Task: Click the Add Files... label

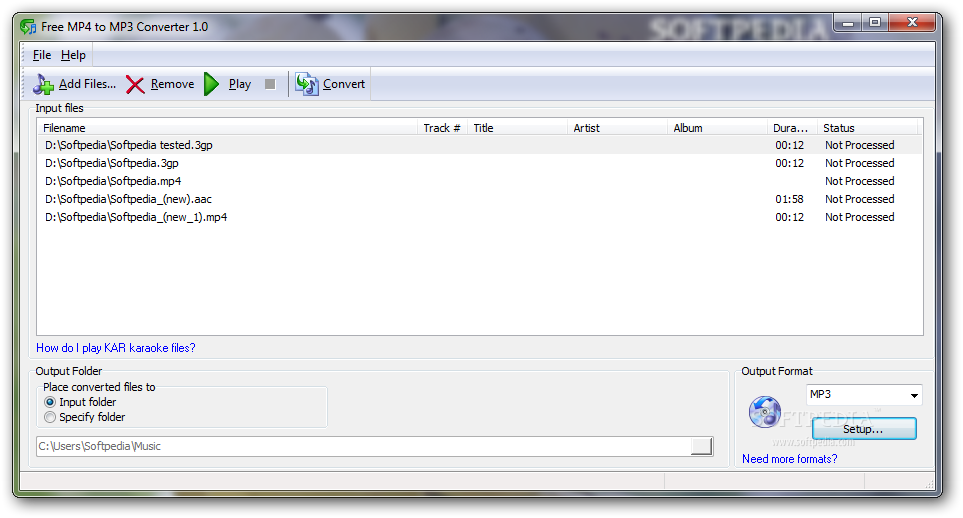Action: click(x=87, y=84)
